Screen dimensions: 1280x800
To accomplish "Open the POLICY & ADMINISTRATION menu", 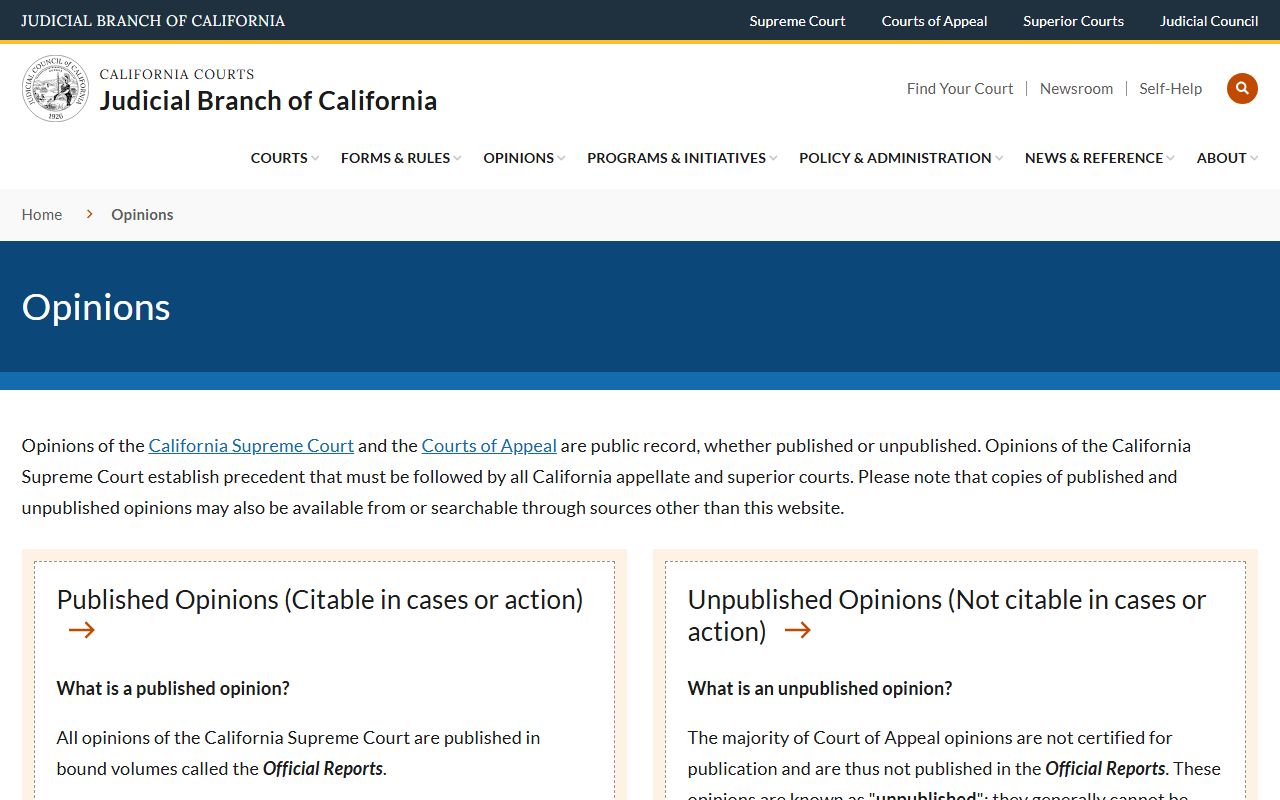I will [895, 158].
